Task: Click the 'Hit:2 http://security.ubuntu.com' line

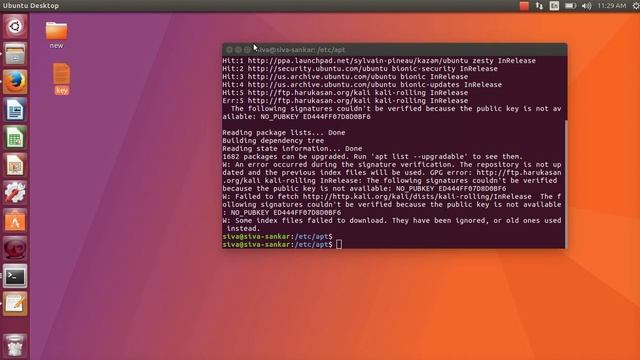Action: [360, 69]
